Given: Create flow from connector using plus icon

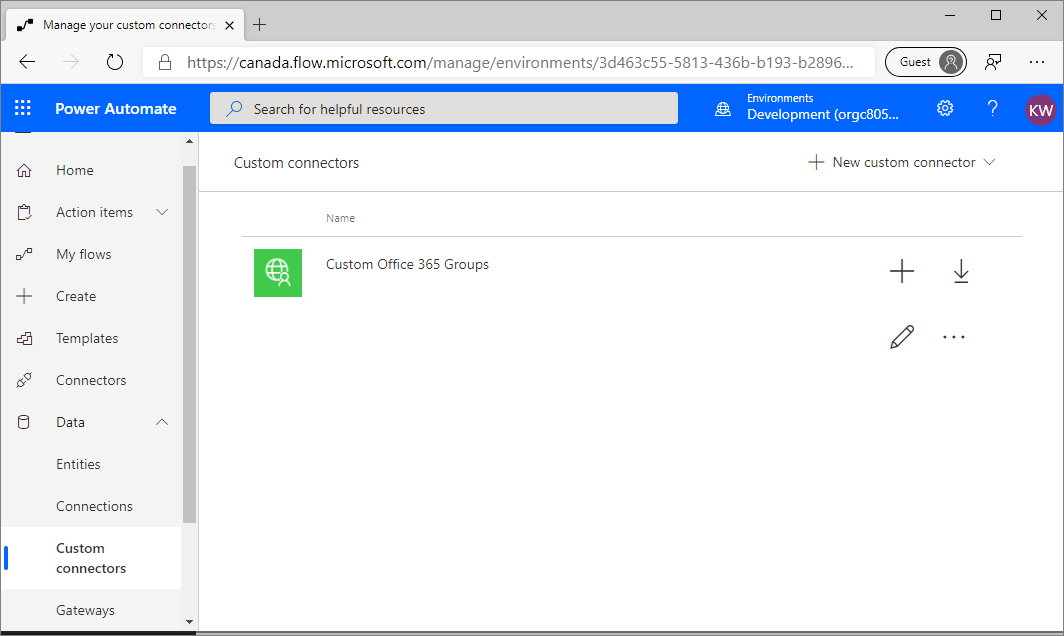Looking at the screenshot, I should (x=901, y=271).
